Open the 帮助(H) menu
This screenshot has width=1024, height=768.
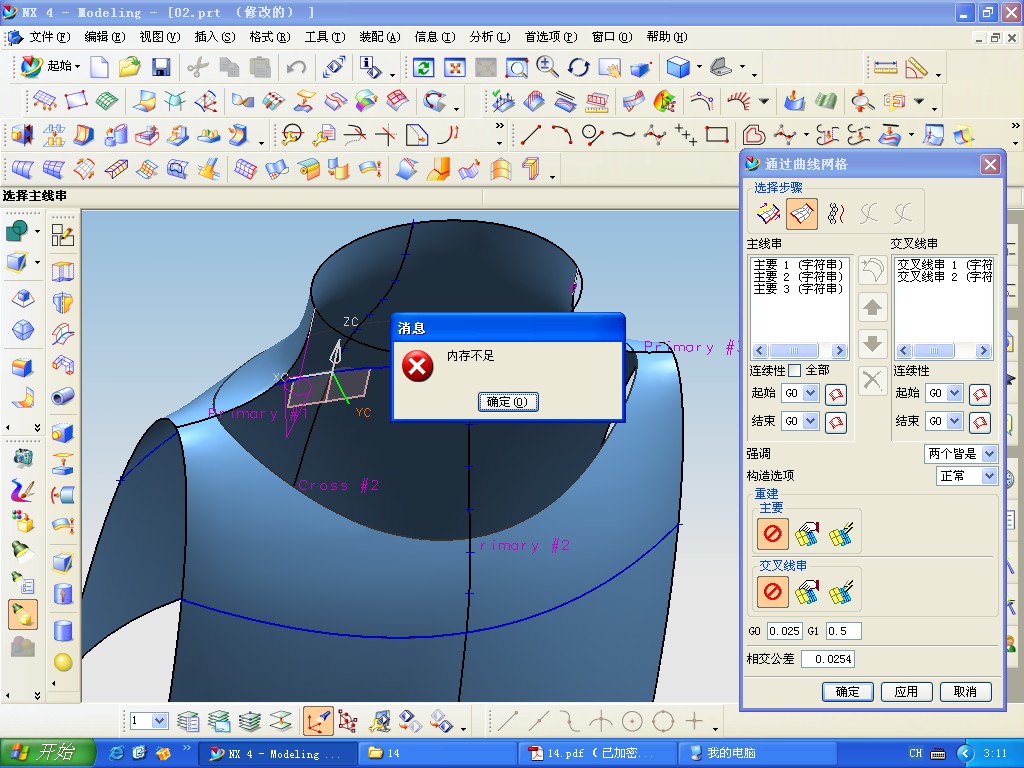[667, 37]
